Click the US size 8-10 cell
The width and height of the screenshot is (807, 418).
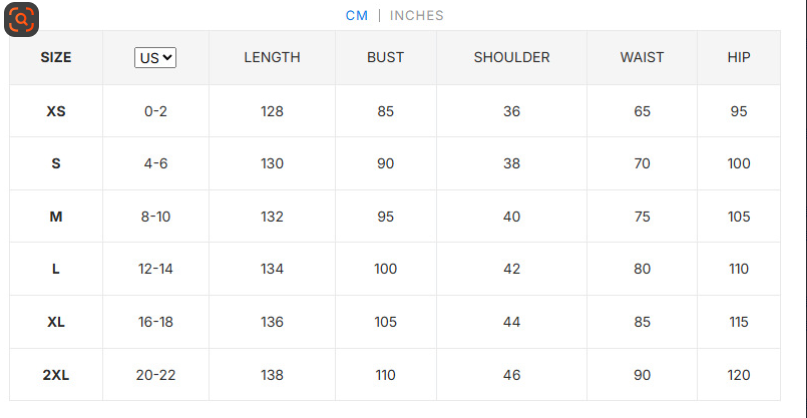[x=155, y=217]
